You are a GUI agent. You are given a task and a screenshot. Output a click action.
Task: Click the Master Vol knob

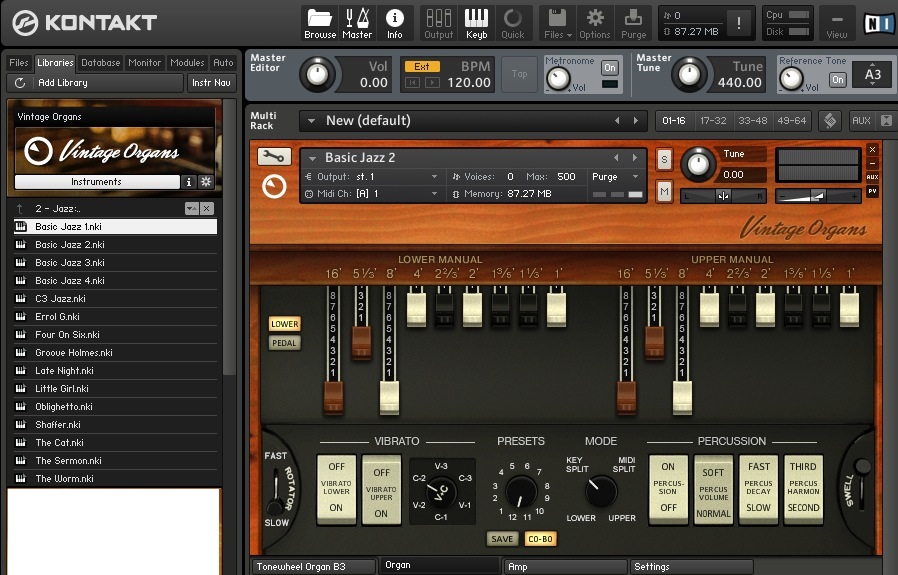tap(317, 74)
